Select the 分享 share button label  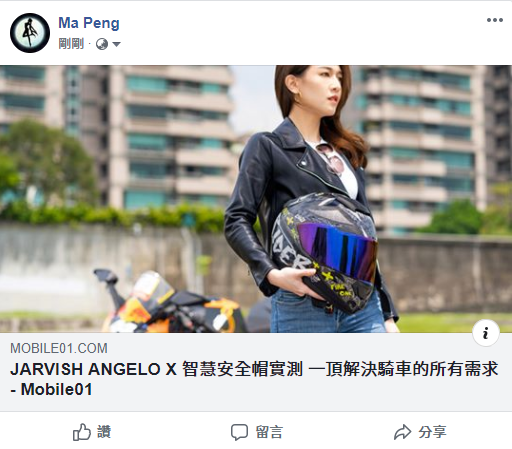coord(432,432)
